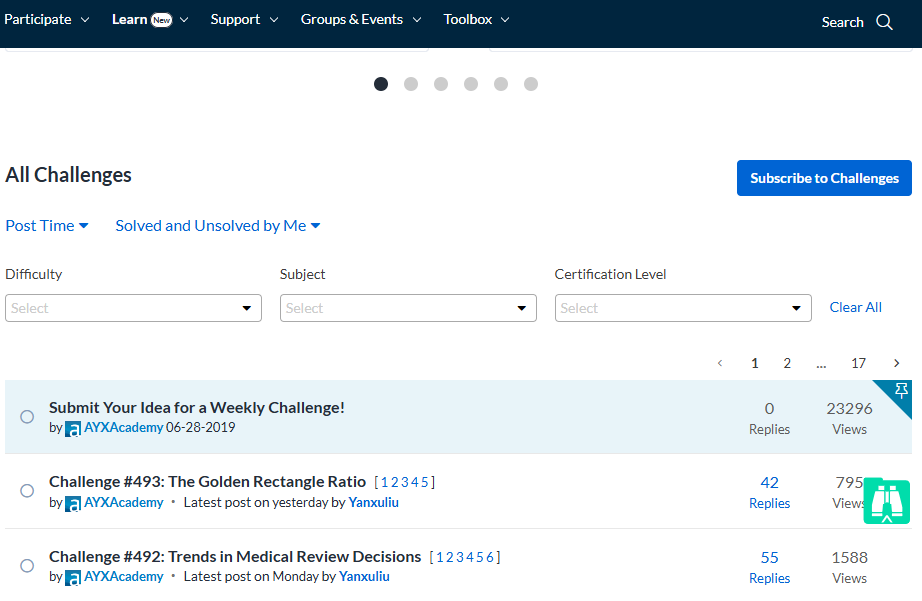Select the radio circle beside Challenge #493
The image size is (922, 601).
point(27,491)
